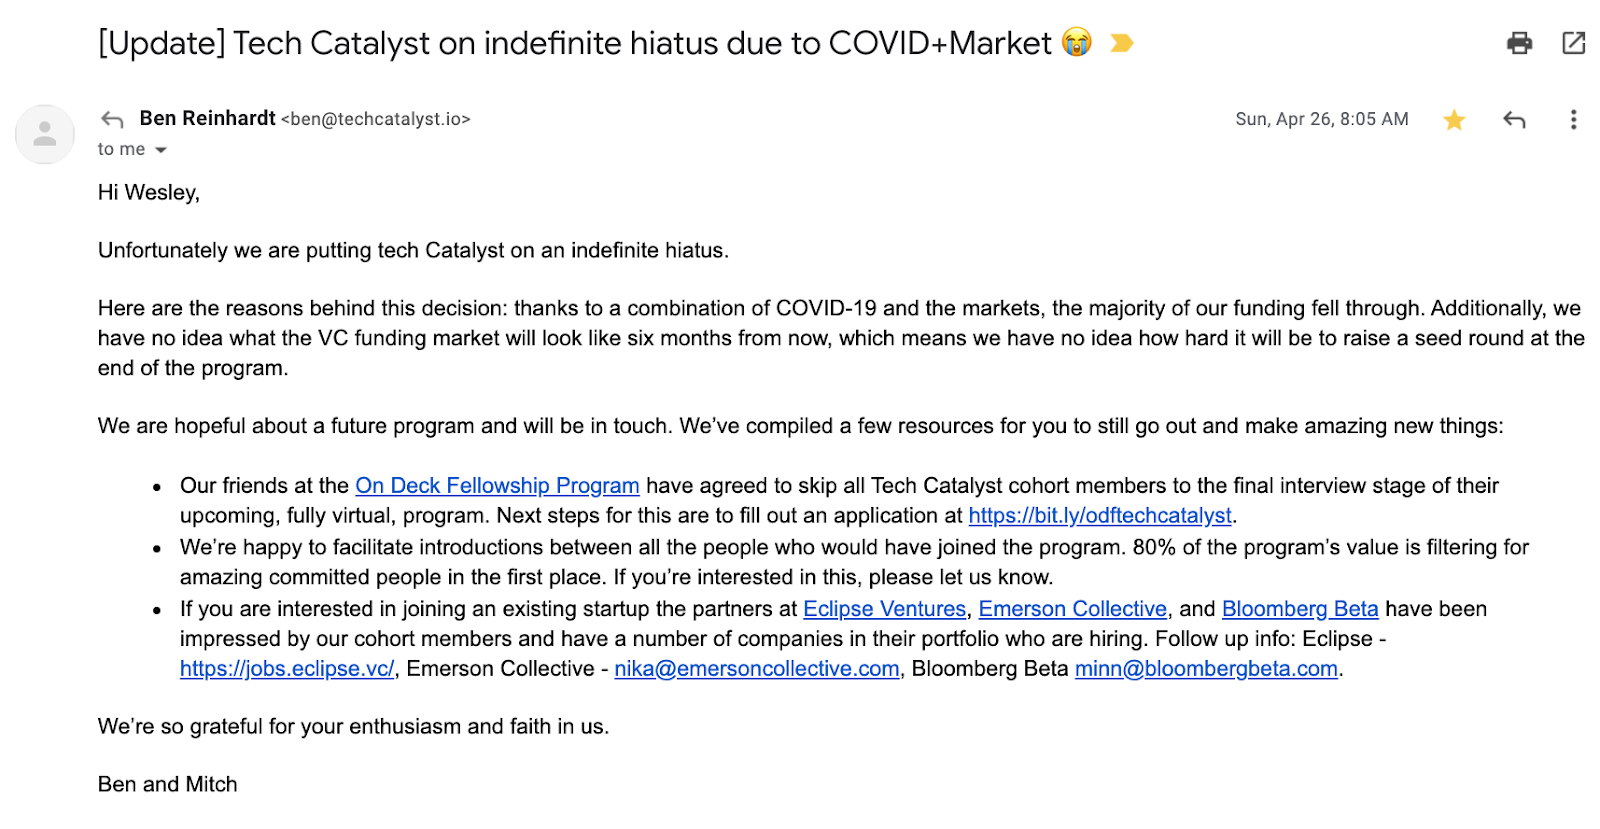The height and width of the screenshot is (829, 1600).
Task: Open the On Deck Fellowship Program link
Action: click(497, 486)
